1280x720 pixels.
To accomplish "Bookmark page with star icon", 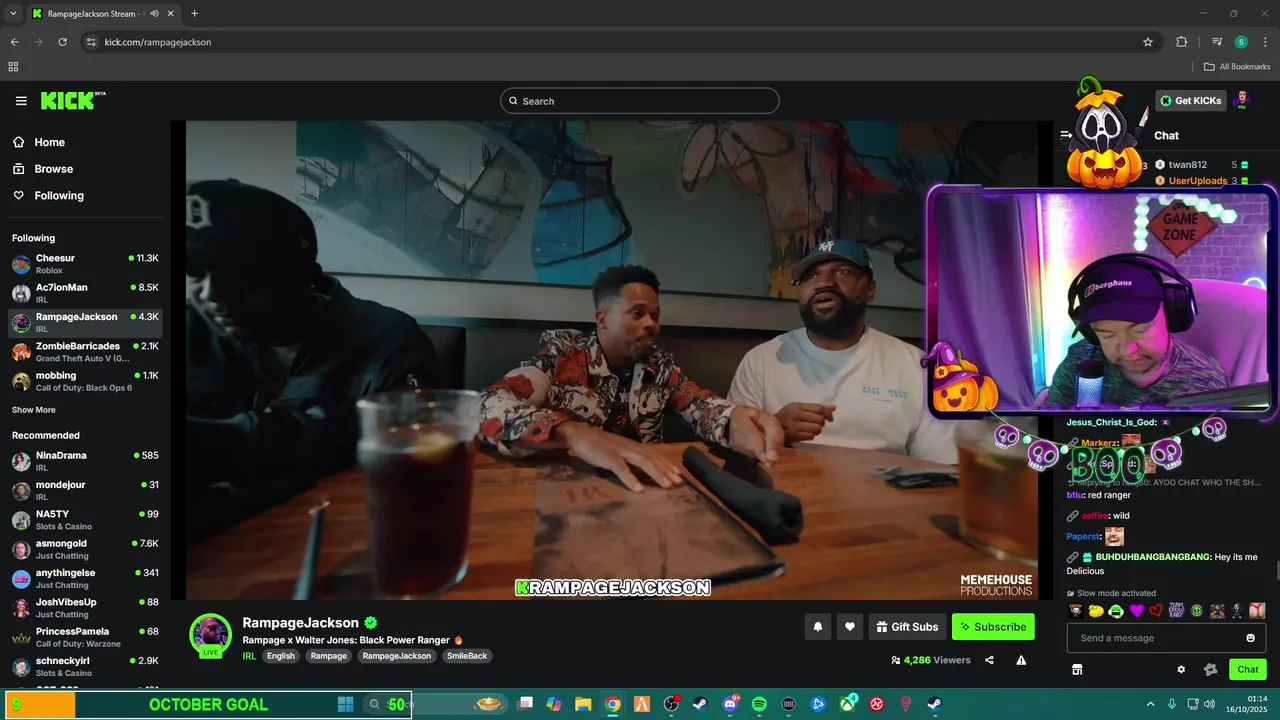I will pos(1148,42).
